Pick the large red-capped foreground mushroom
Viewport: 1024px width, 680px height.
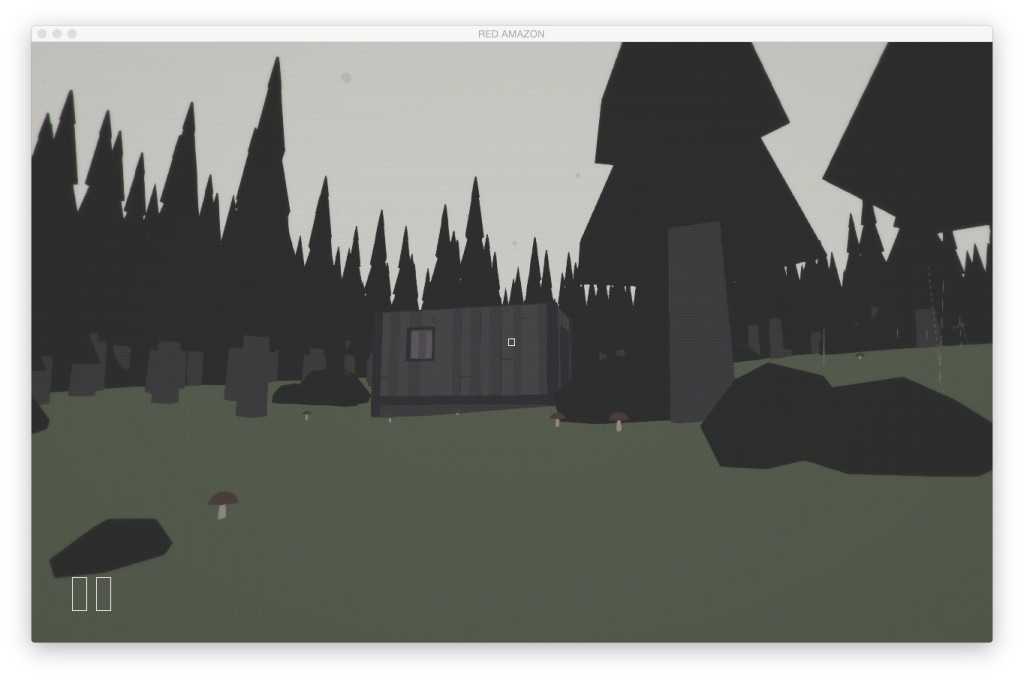click(223, 503)
